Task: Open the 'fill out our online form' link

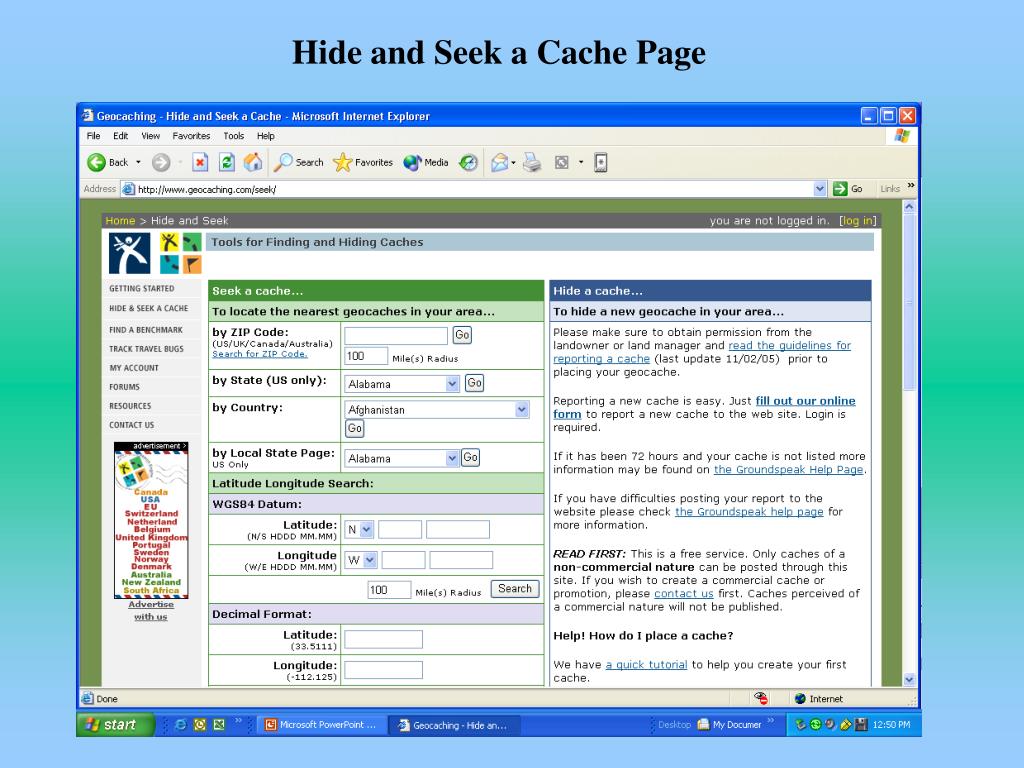Action: point(704,408)
